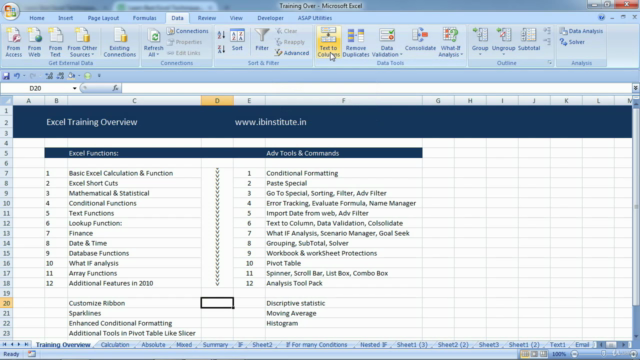
Task: Open the Nested IF sheet tab
Action: point(373,345)
